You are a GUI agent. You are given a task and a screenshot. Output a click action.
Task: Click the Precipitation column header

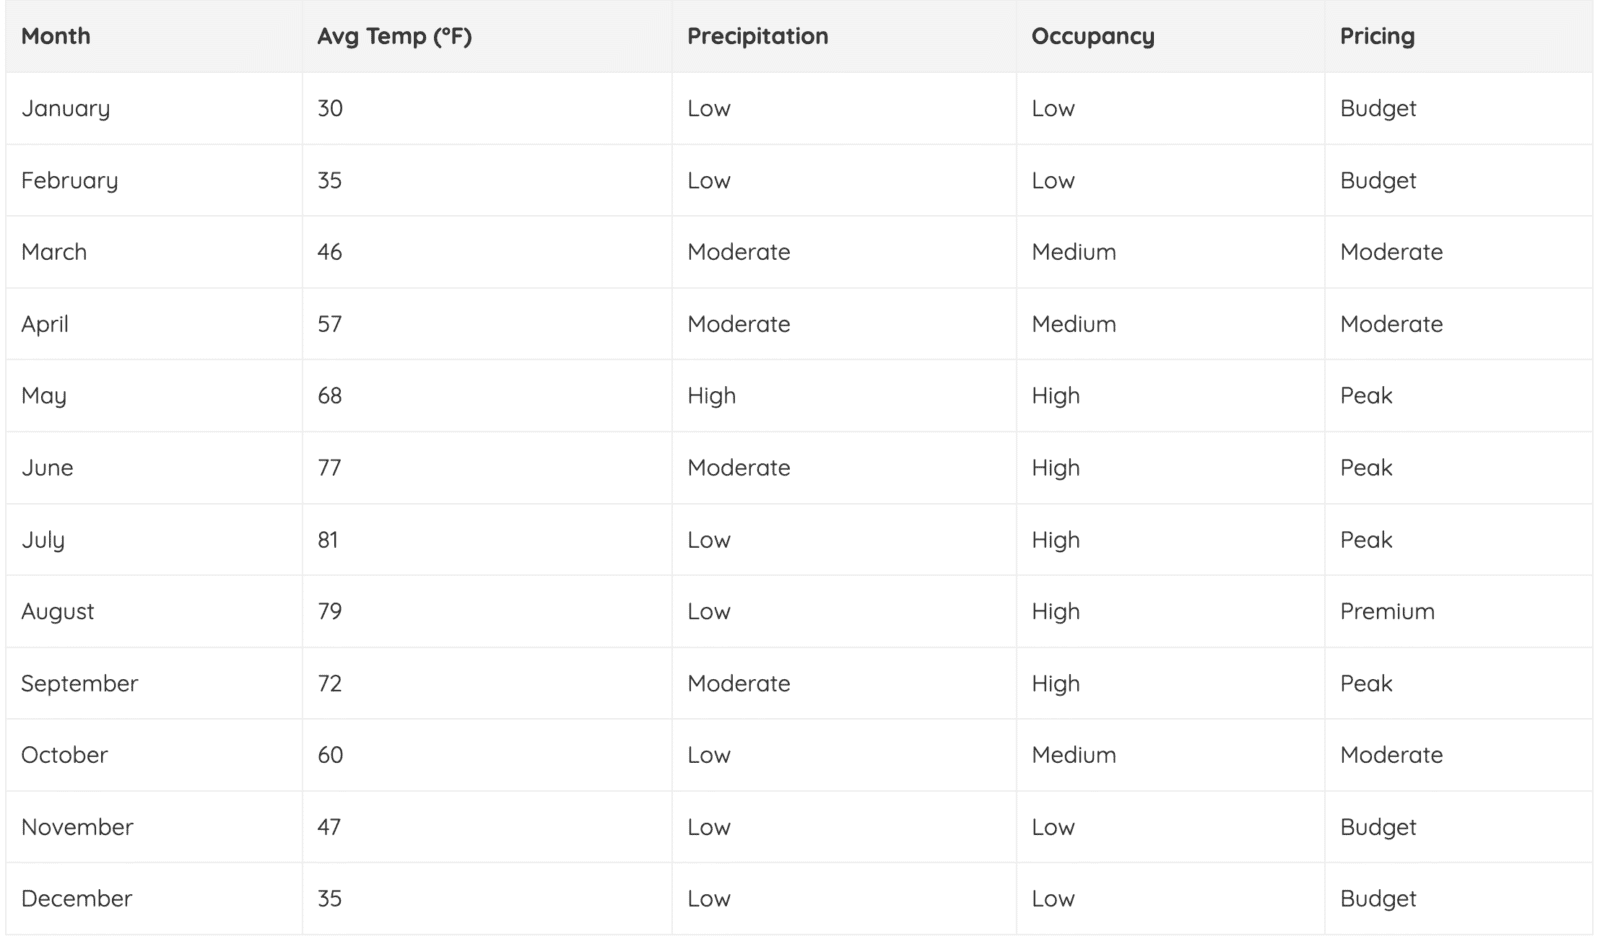[x=757, y=36]
